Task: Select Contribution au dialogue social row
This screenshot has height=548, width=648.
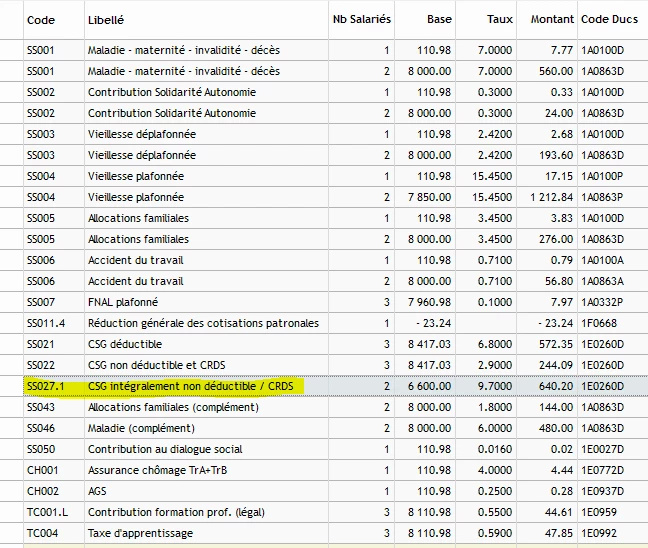Action: (165, 449)
